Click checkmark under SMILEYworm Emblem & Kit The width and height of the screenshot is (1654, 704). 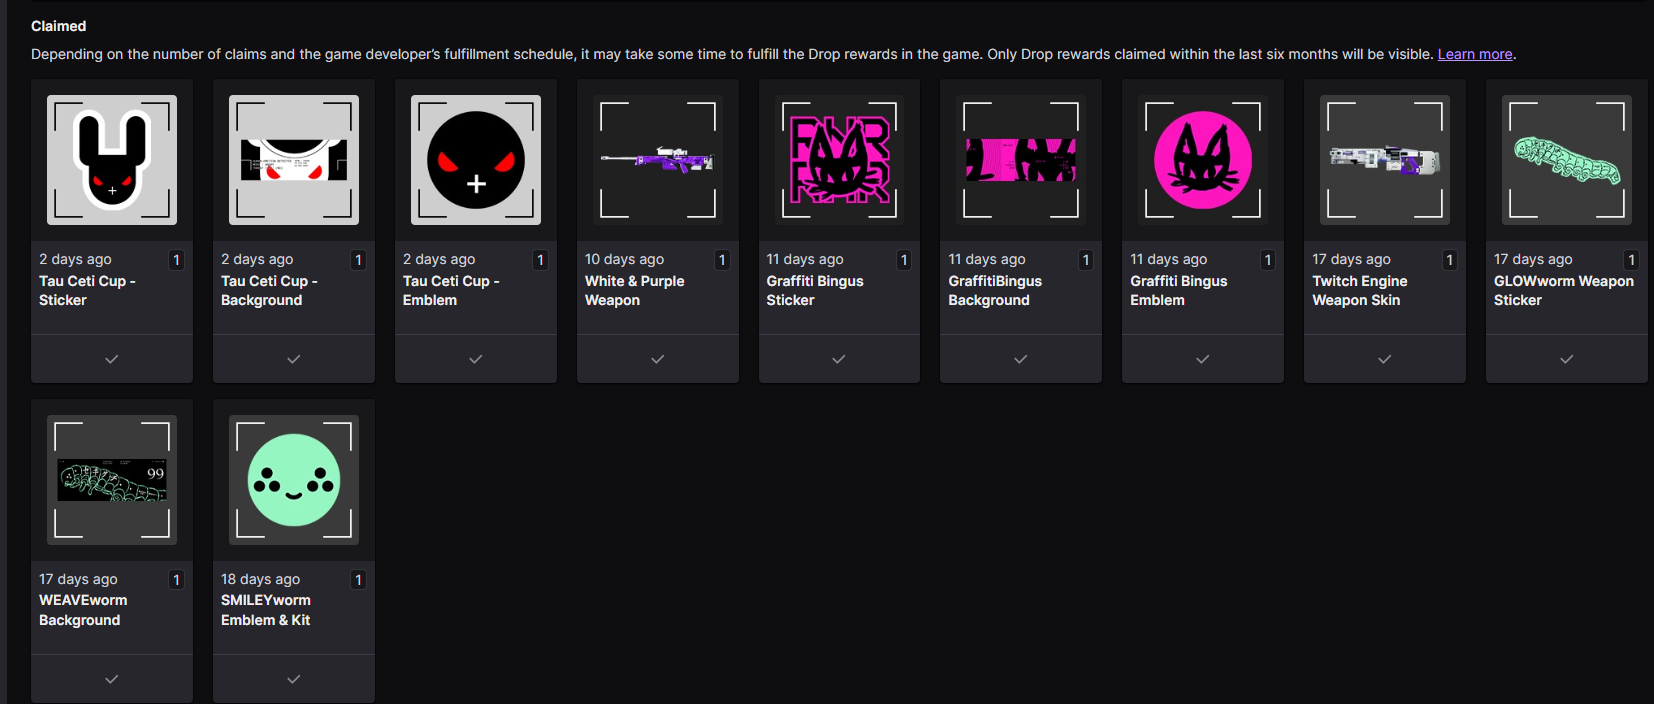[294, 679]
